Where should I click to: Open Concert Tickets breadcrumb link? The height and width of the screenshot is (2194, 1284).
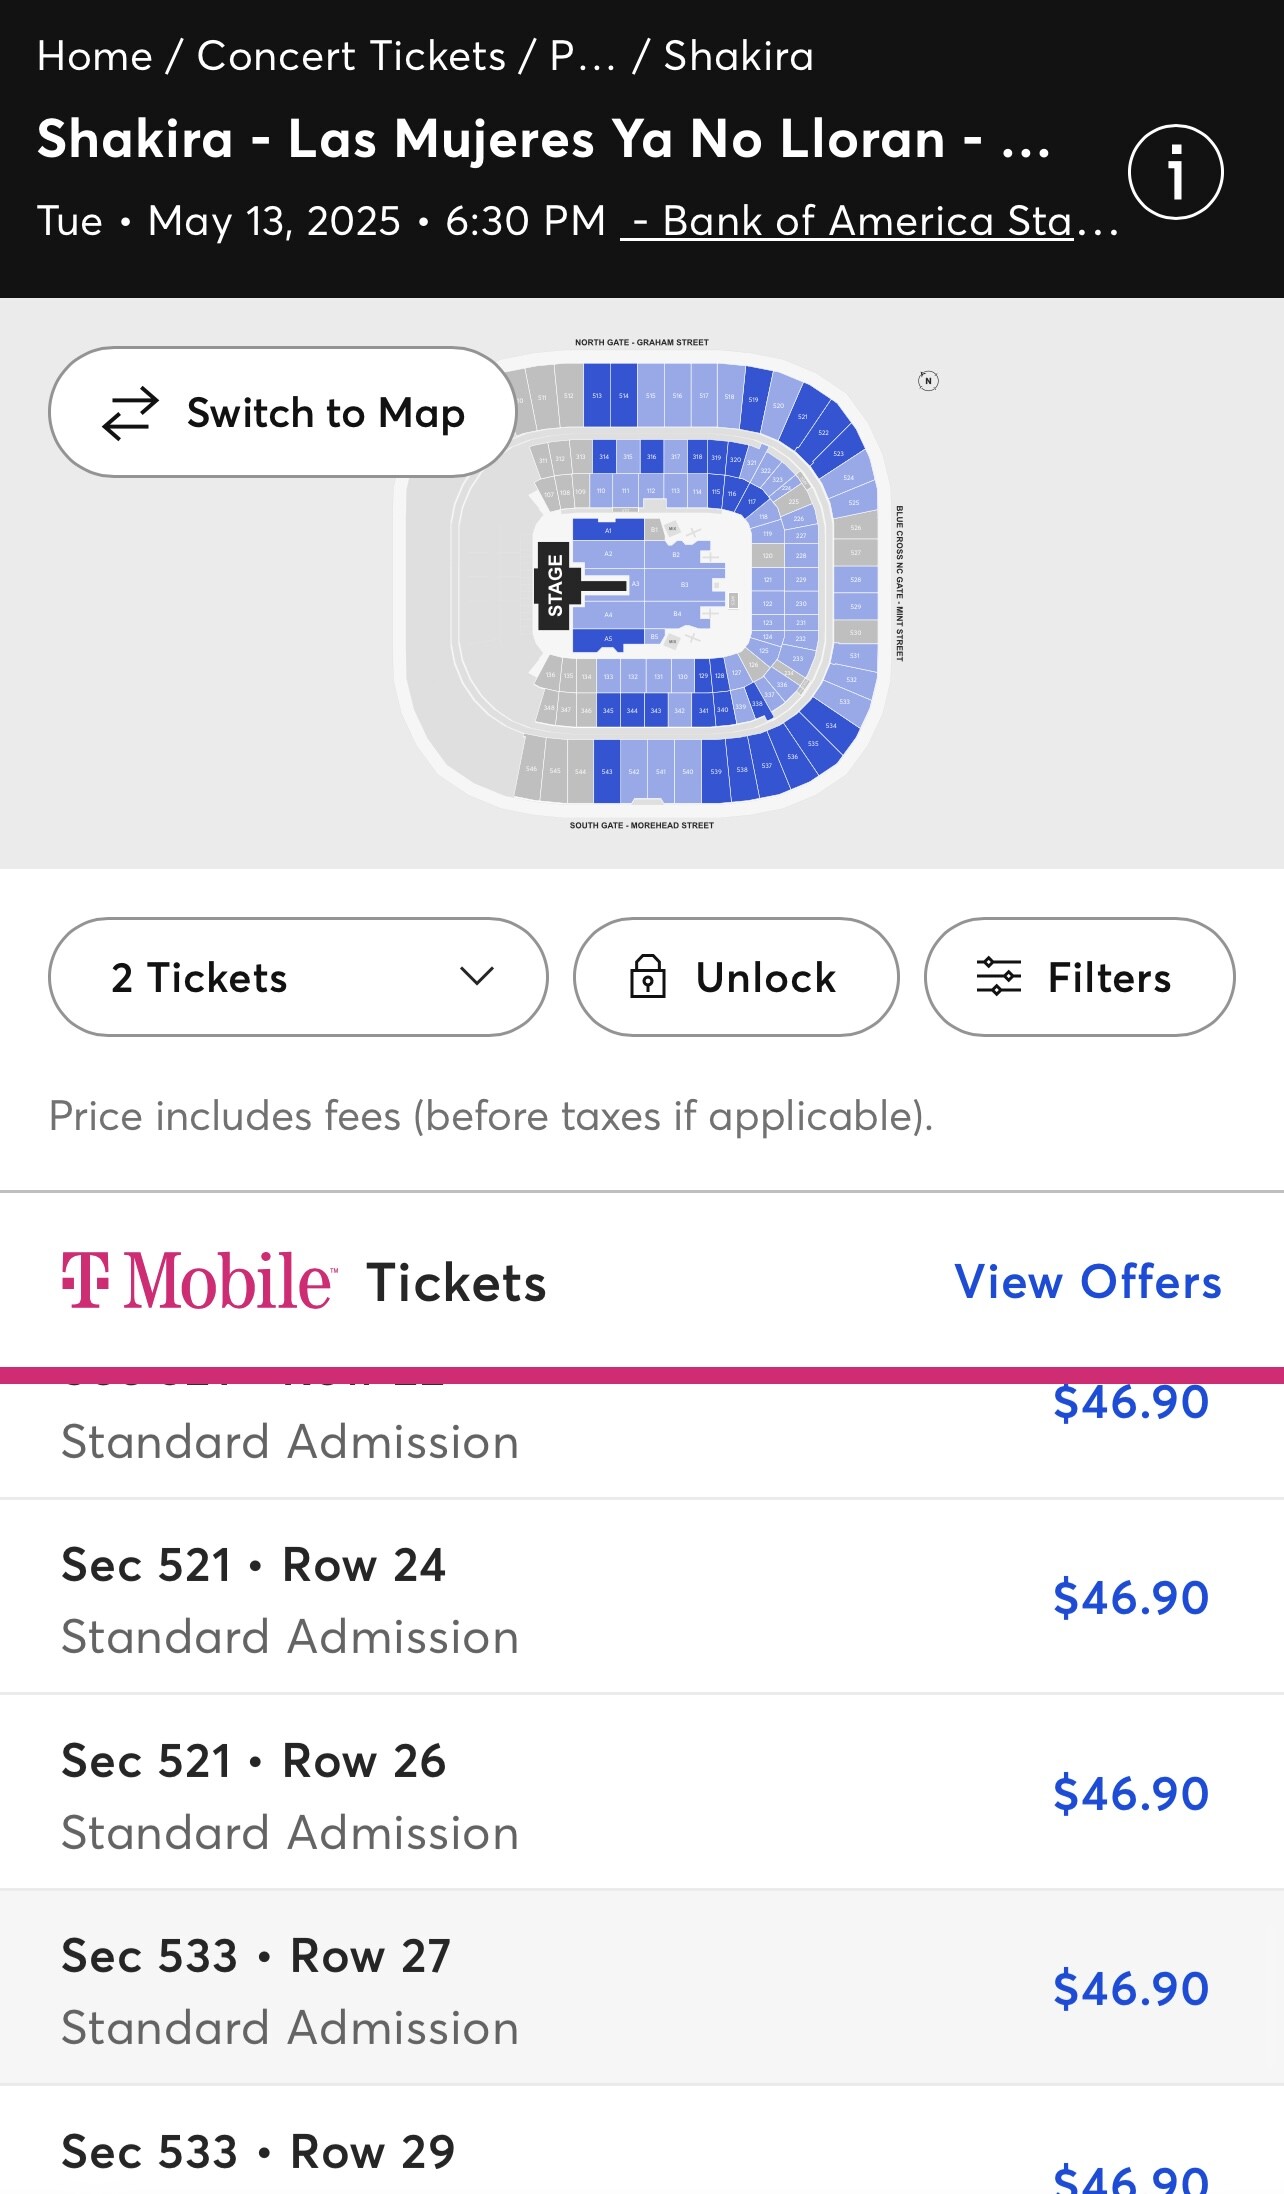tap(351, 56)
